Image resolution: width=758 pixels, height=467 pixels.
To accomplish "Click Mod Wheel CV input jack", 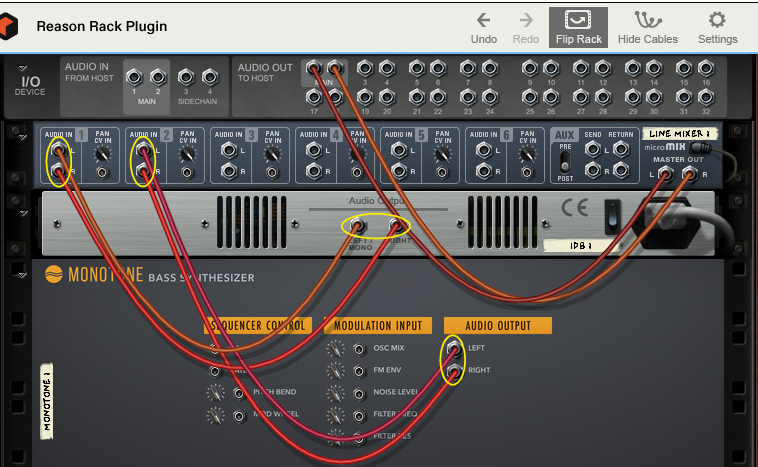I will [239, 415].
